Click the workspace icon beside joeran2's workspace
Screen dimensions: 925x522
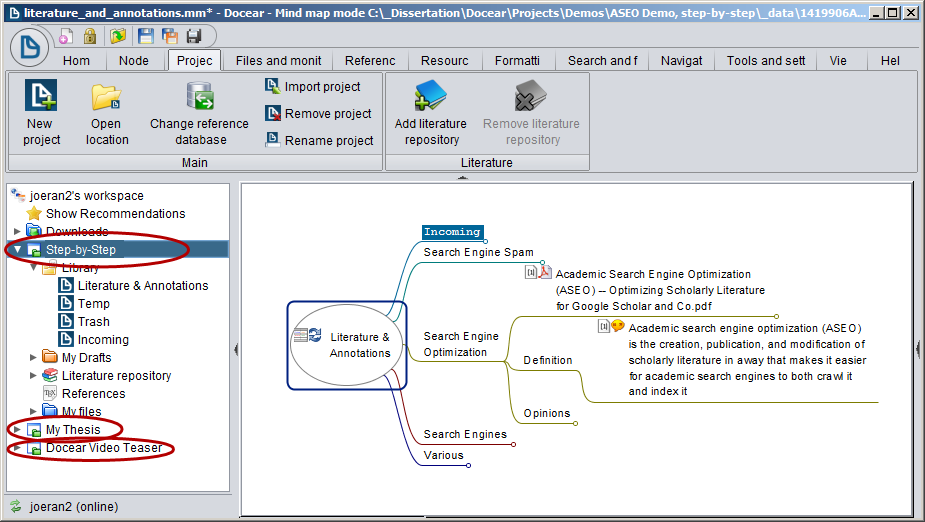[x=18, y=195]
